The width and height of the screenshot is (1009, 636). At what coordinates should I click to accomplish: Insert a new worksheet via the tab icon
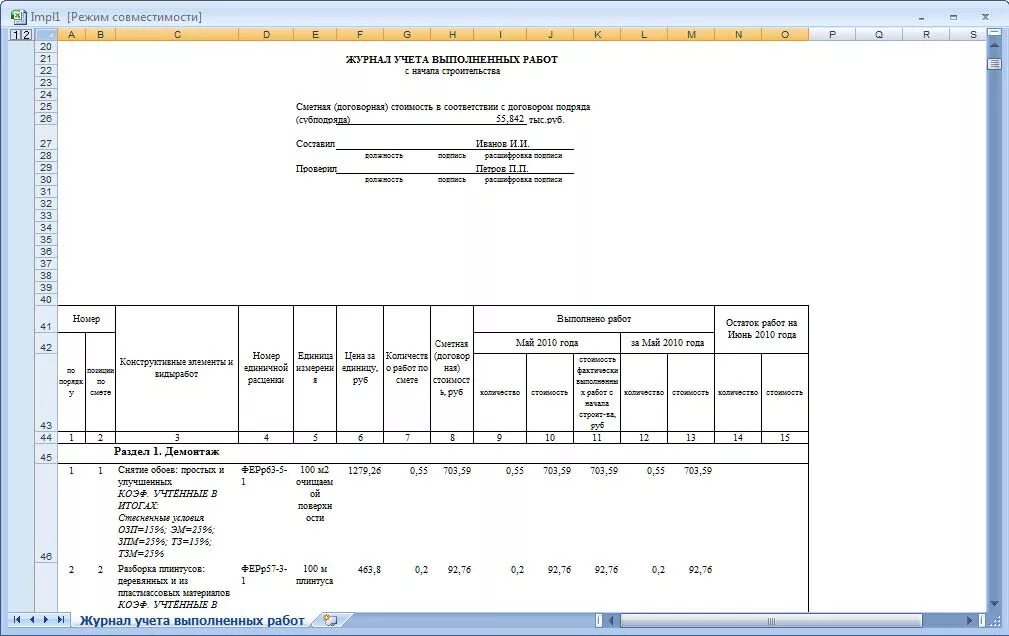click(330, 621)
